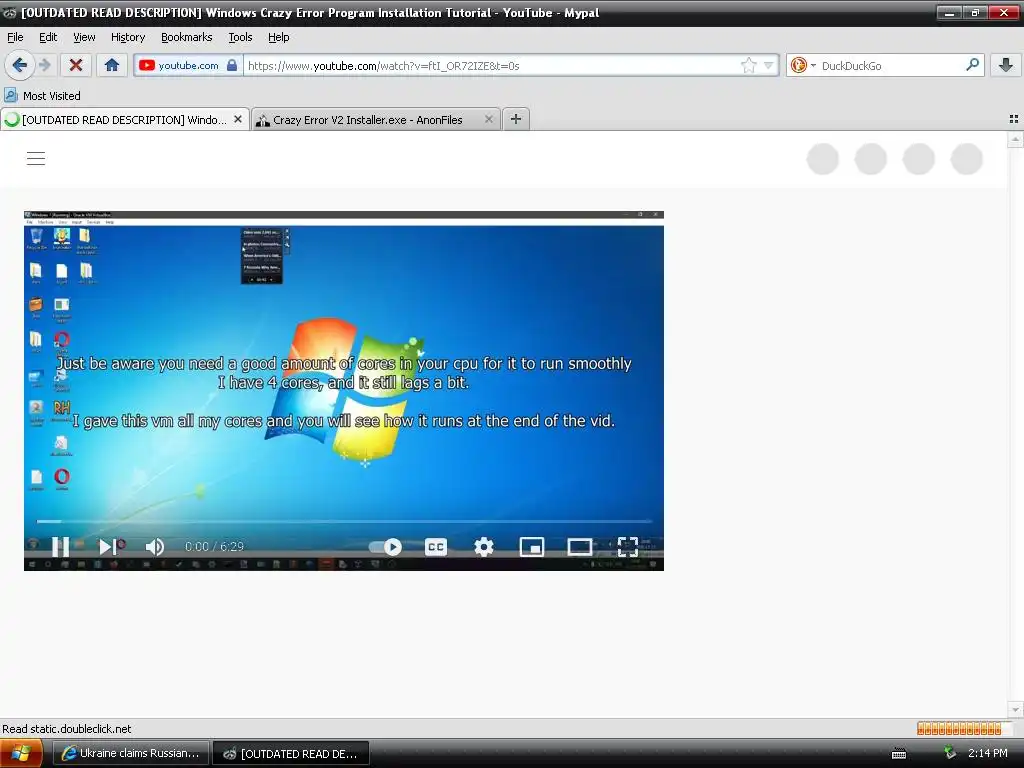Open the History menu

tap(128, 37)
